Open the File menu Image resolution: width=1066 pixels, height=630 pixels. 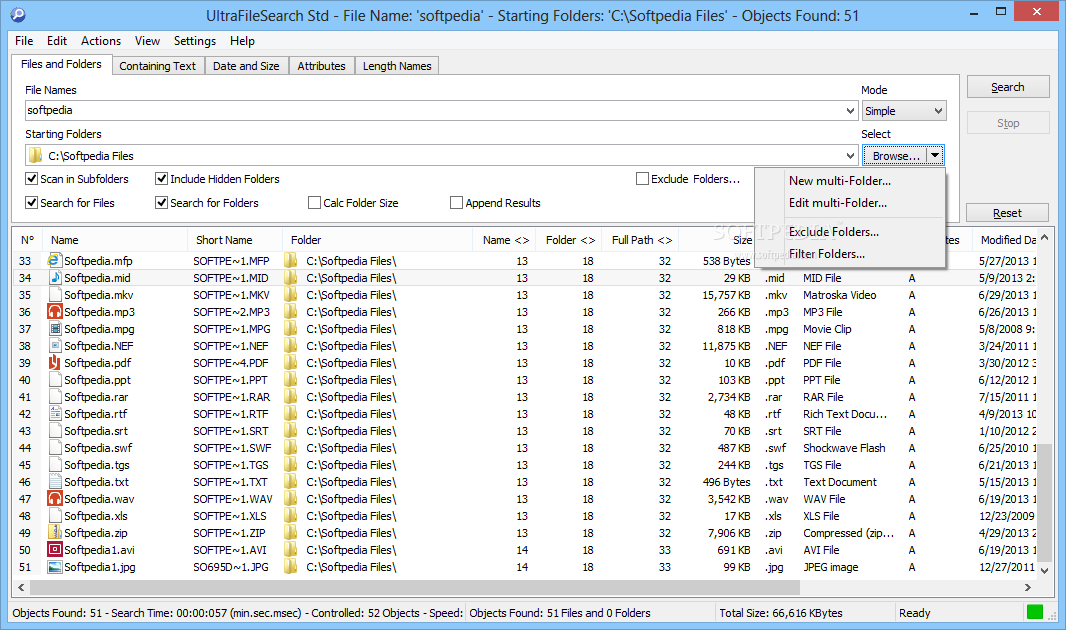[x=24, y=41]
